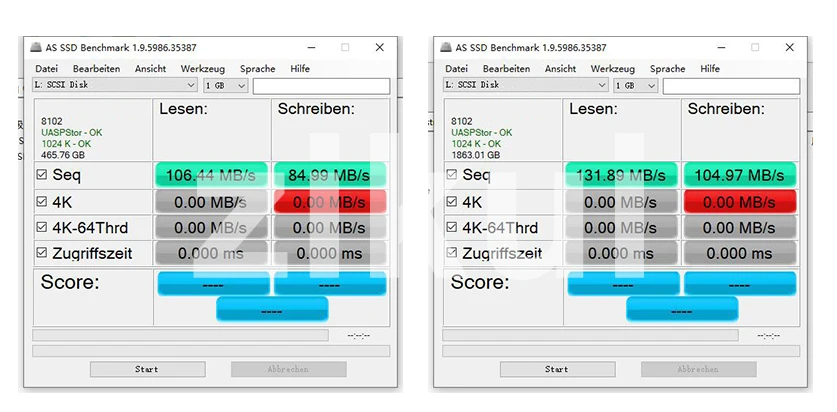Open Ansicht menu in left window
Viewport: 837px width, 412px height.
(x=151, y=69)
